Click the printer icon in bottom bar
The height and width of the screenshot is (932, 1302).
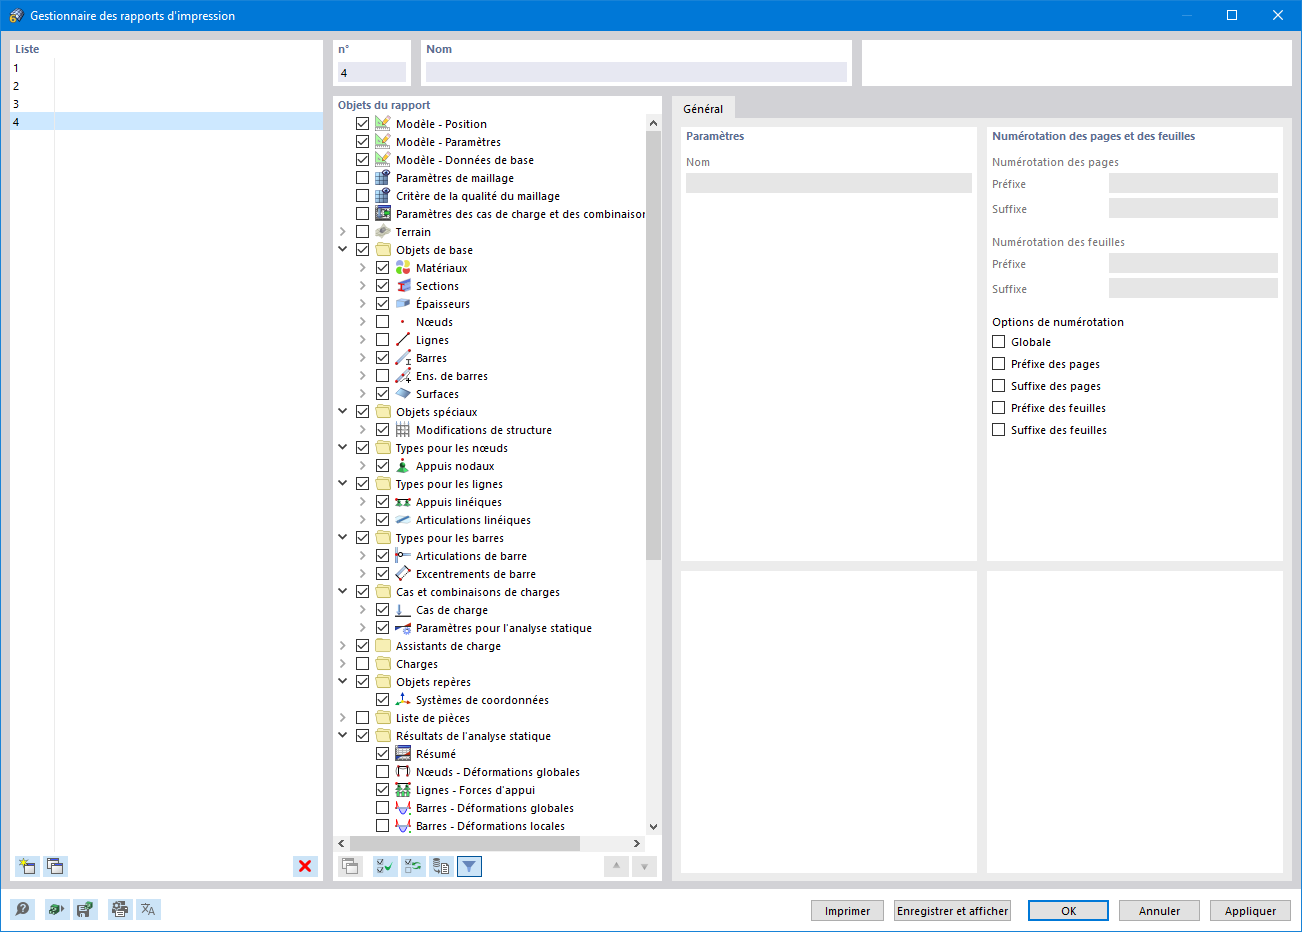[x=120, y=909]
